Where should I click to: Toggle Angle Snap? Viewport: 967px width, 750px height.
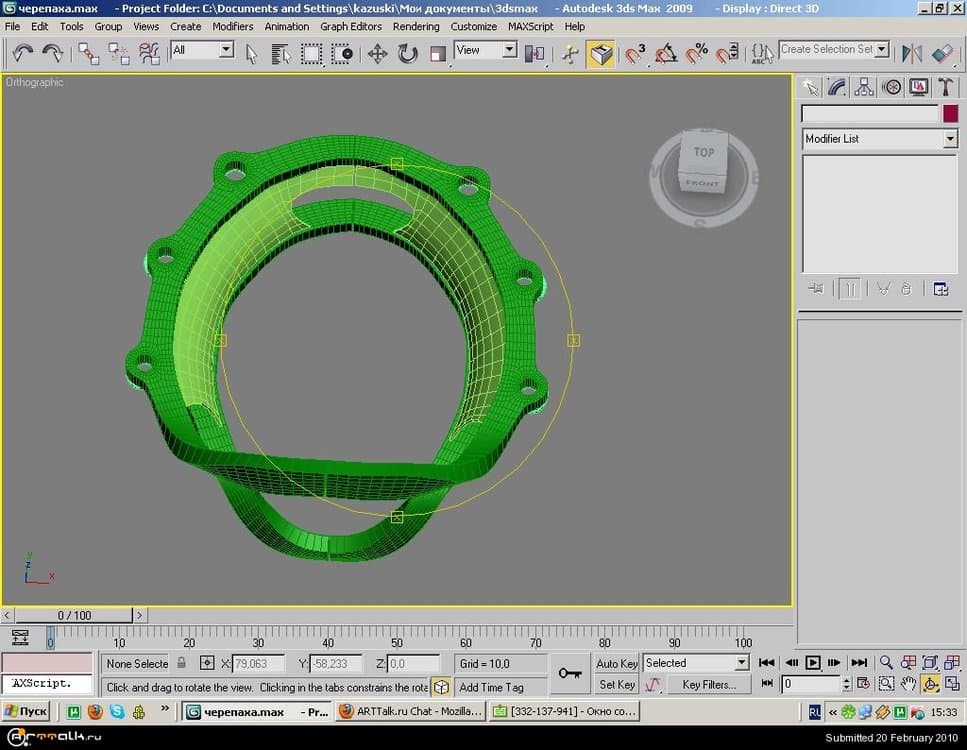tap(665, 54)
